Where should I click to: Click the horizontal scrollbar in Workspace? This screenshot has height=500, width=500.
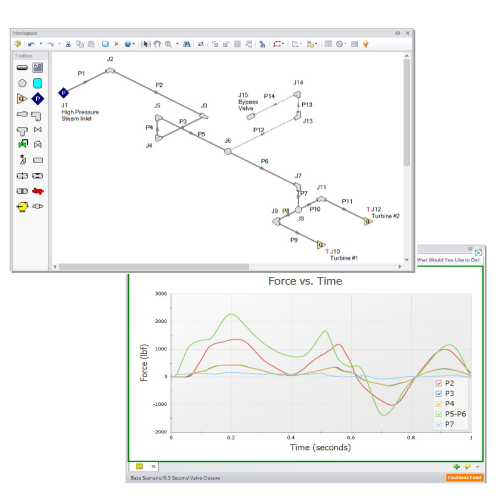154,267
